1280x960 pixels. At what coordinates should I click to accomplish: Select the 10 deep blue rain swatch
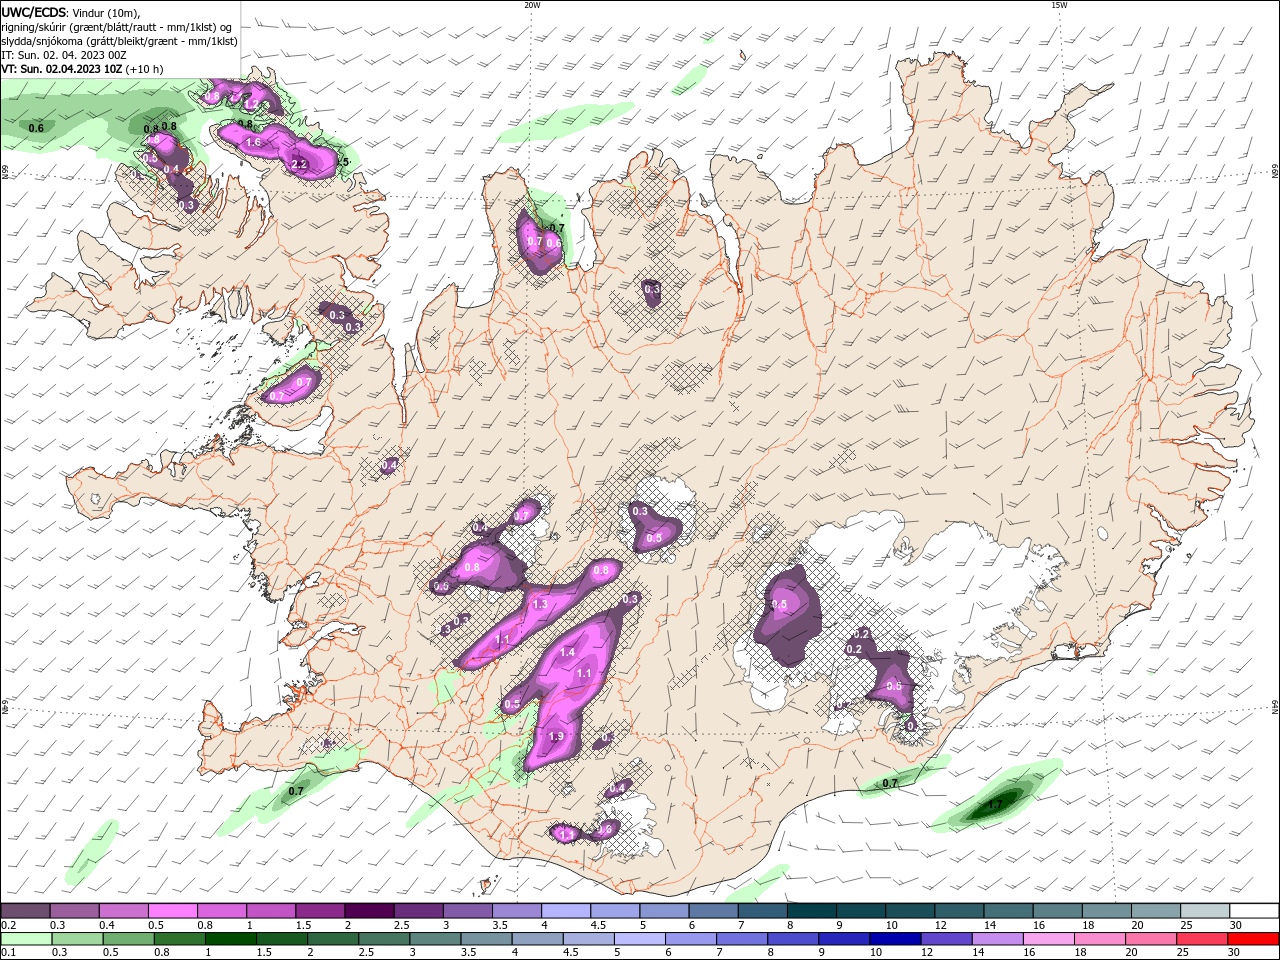coord(893,939)
